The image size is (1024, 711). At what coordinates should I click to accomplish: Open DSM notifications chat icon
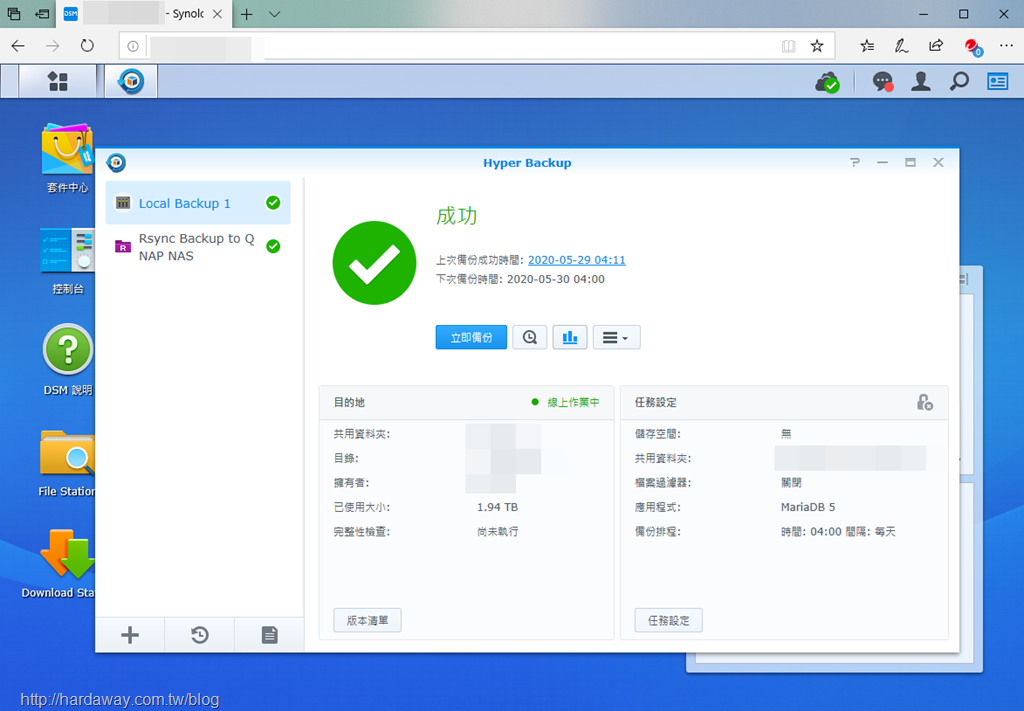(x=883, y=82)
